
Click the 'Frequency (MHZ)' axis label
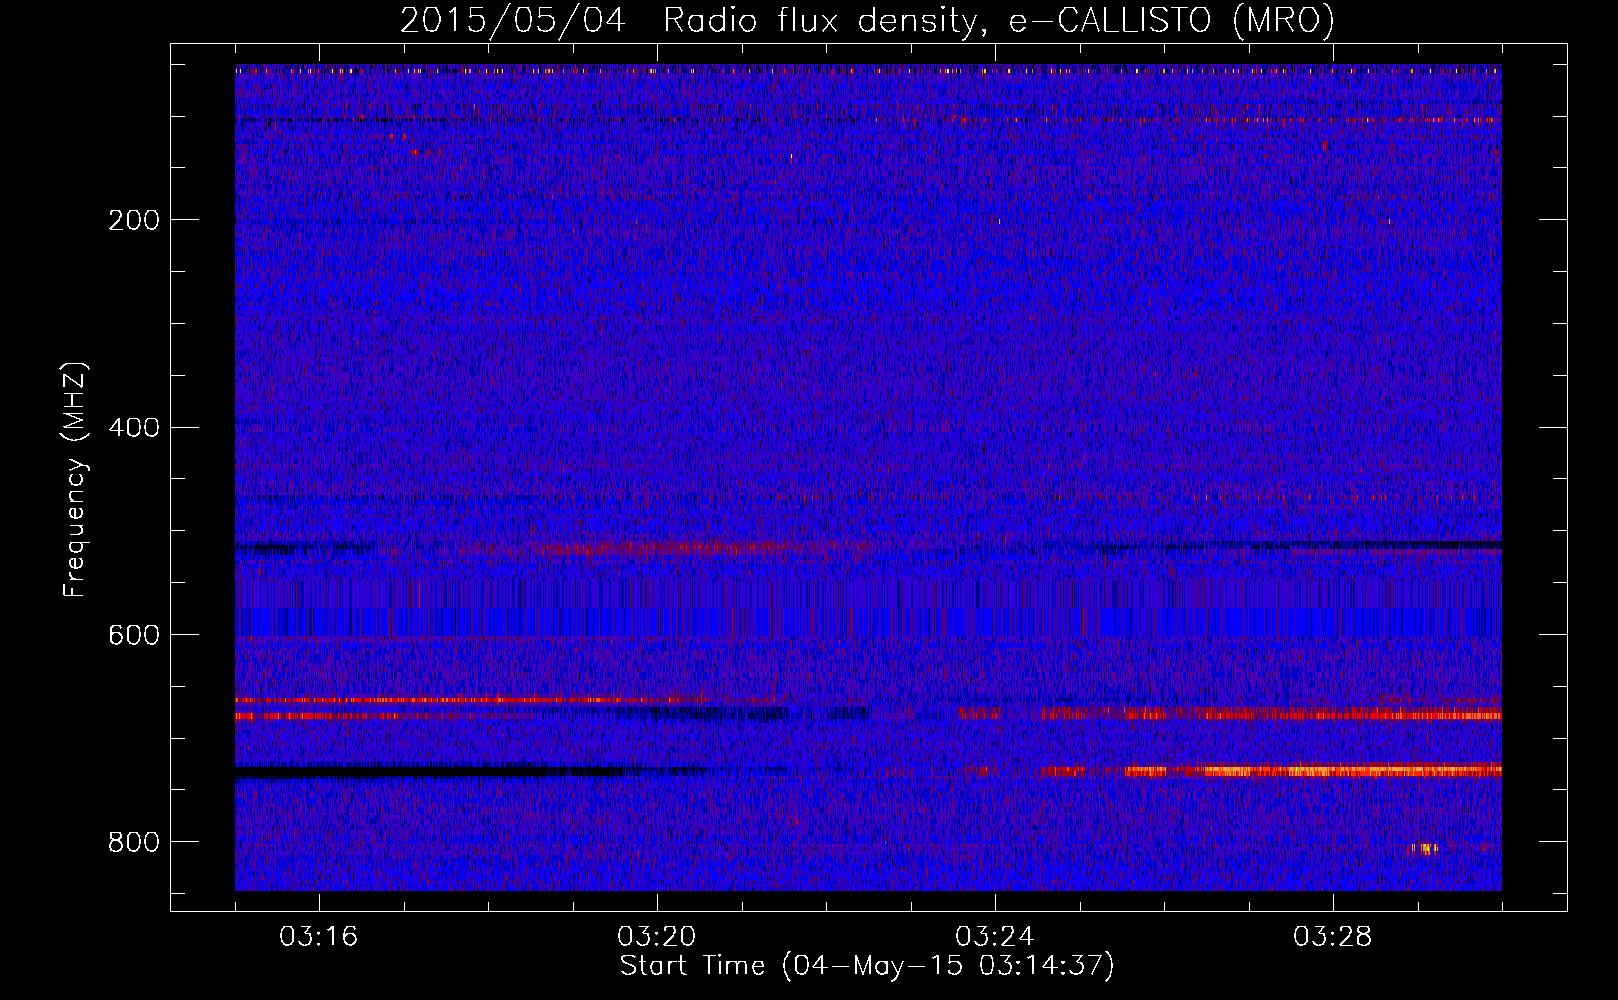pyautogui.click(x=75, y=480)
